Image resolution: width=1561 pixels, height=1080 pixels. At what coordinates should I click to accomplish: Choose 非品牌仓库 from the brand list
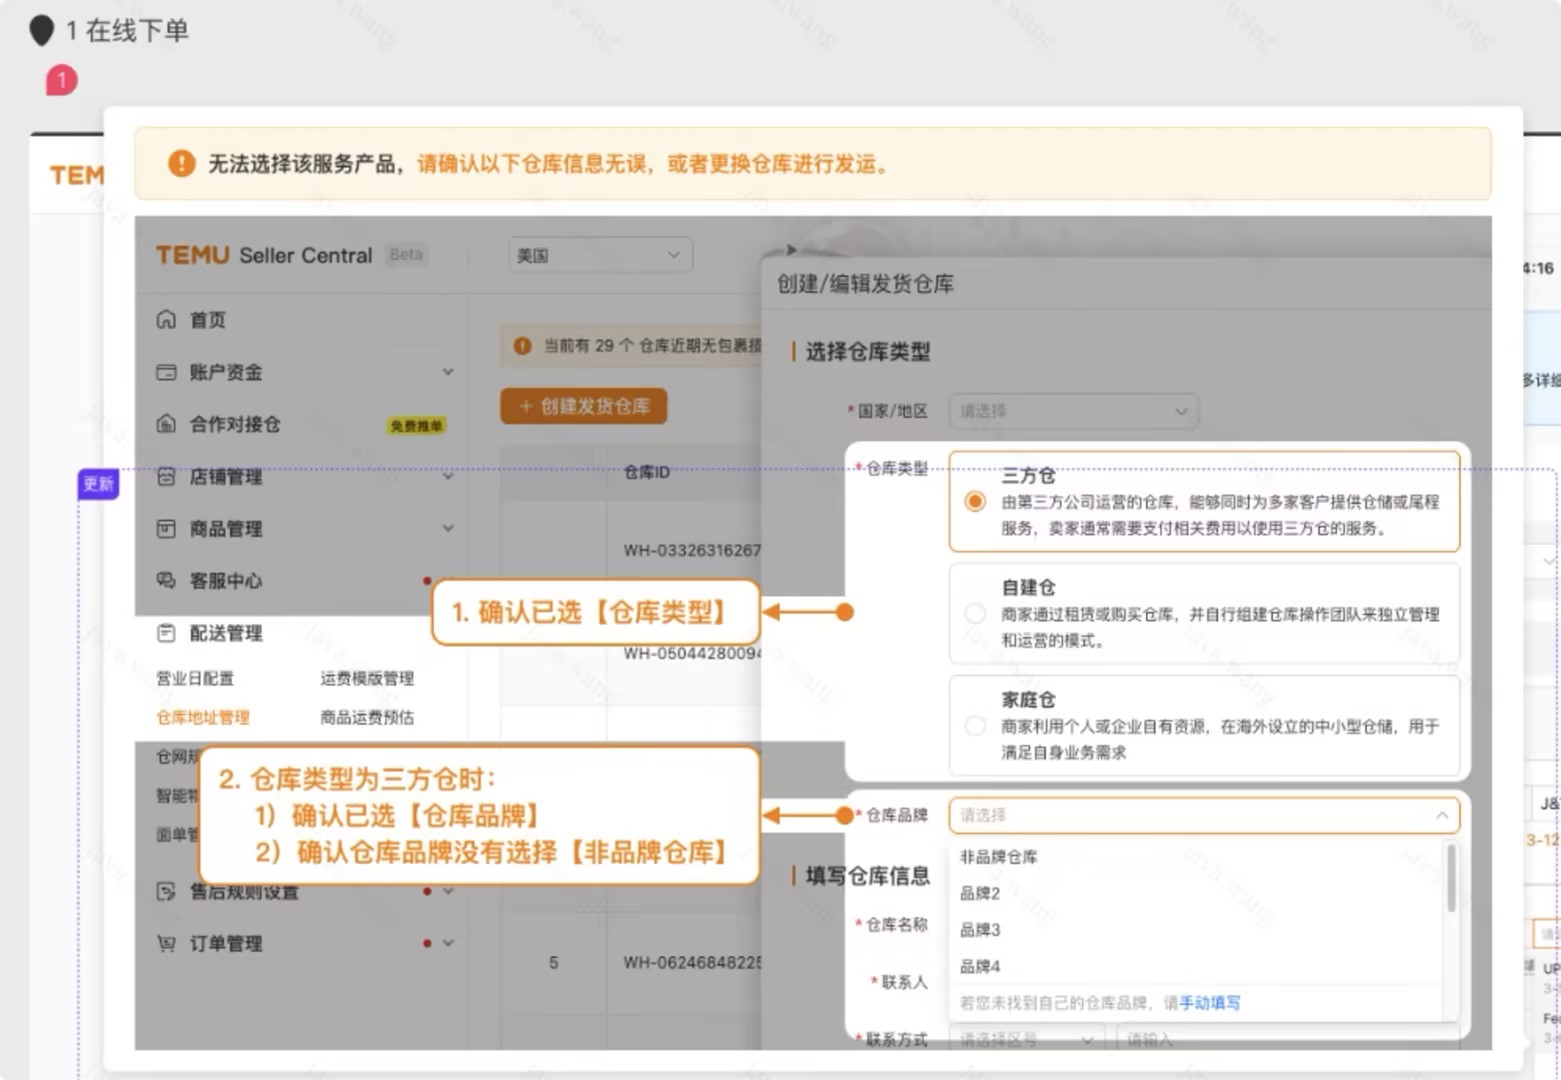point(998,857)
